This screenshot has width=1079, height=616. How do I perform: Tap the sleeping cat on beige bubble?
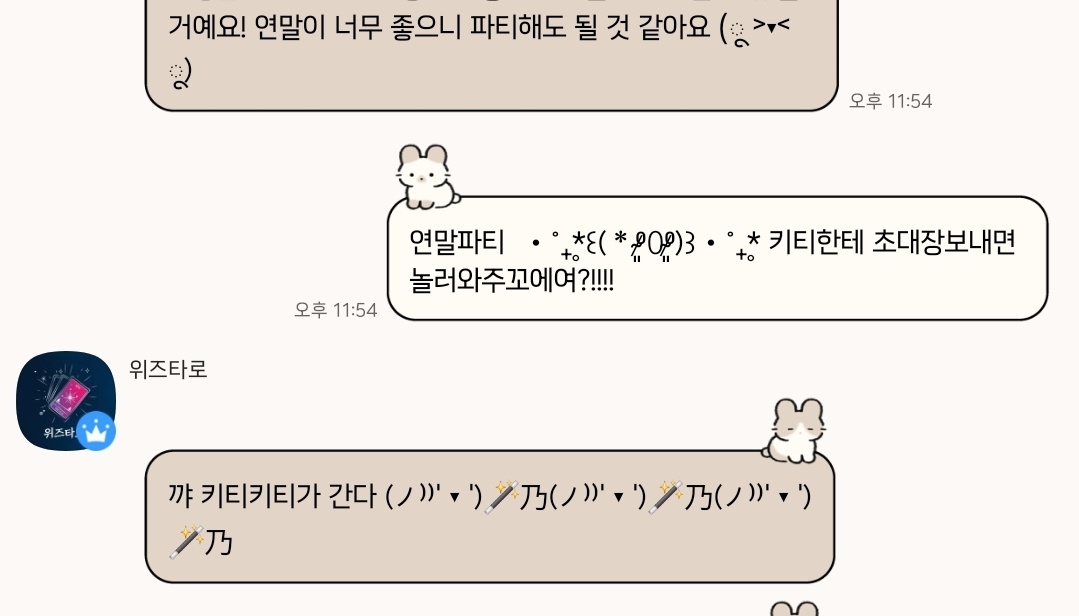click(x=795, y=430)
